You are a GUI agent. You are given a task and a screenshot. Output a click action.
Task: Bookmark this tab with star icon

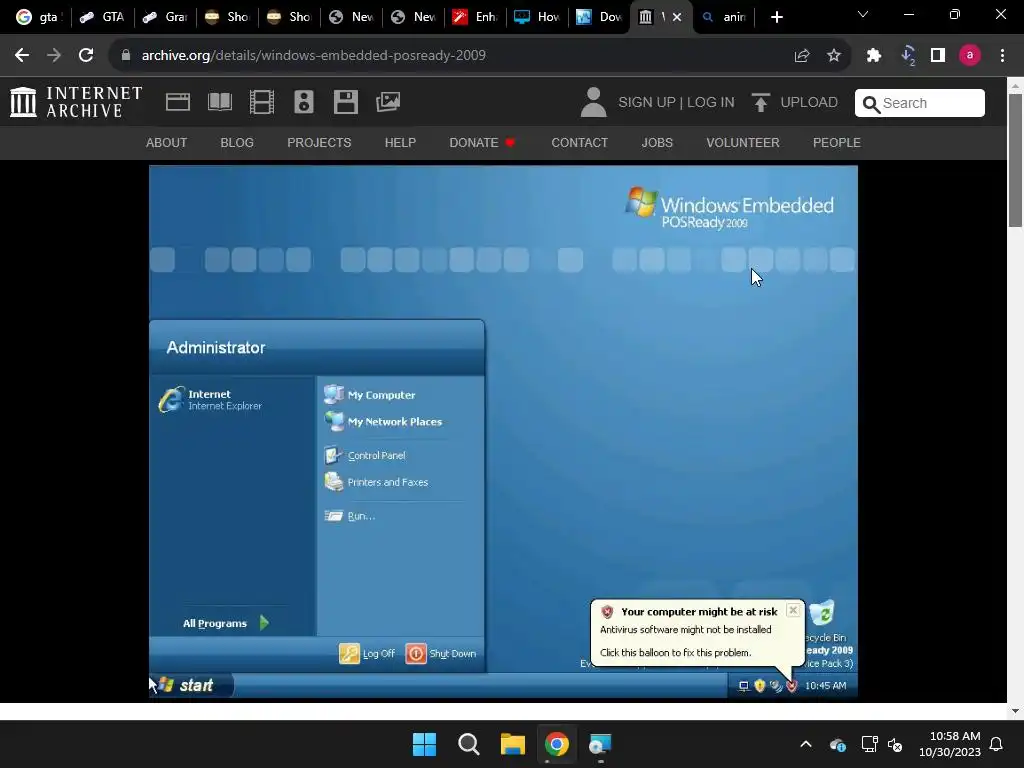point(834,56)
